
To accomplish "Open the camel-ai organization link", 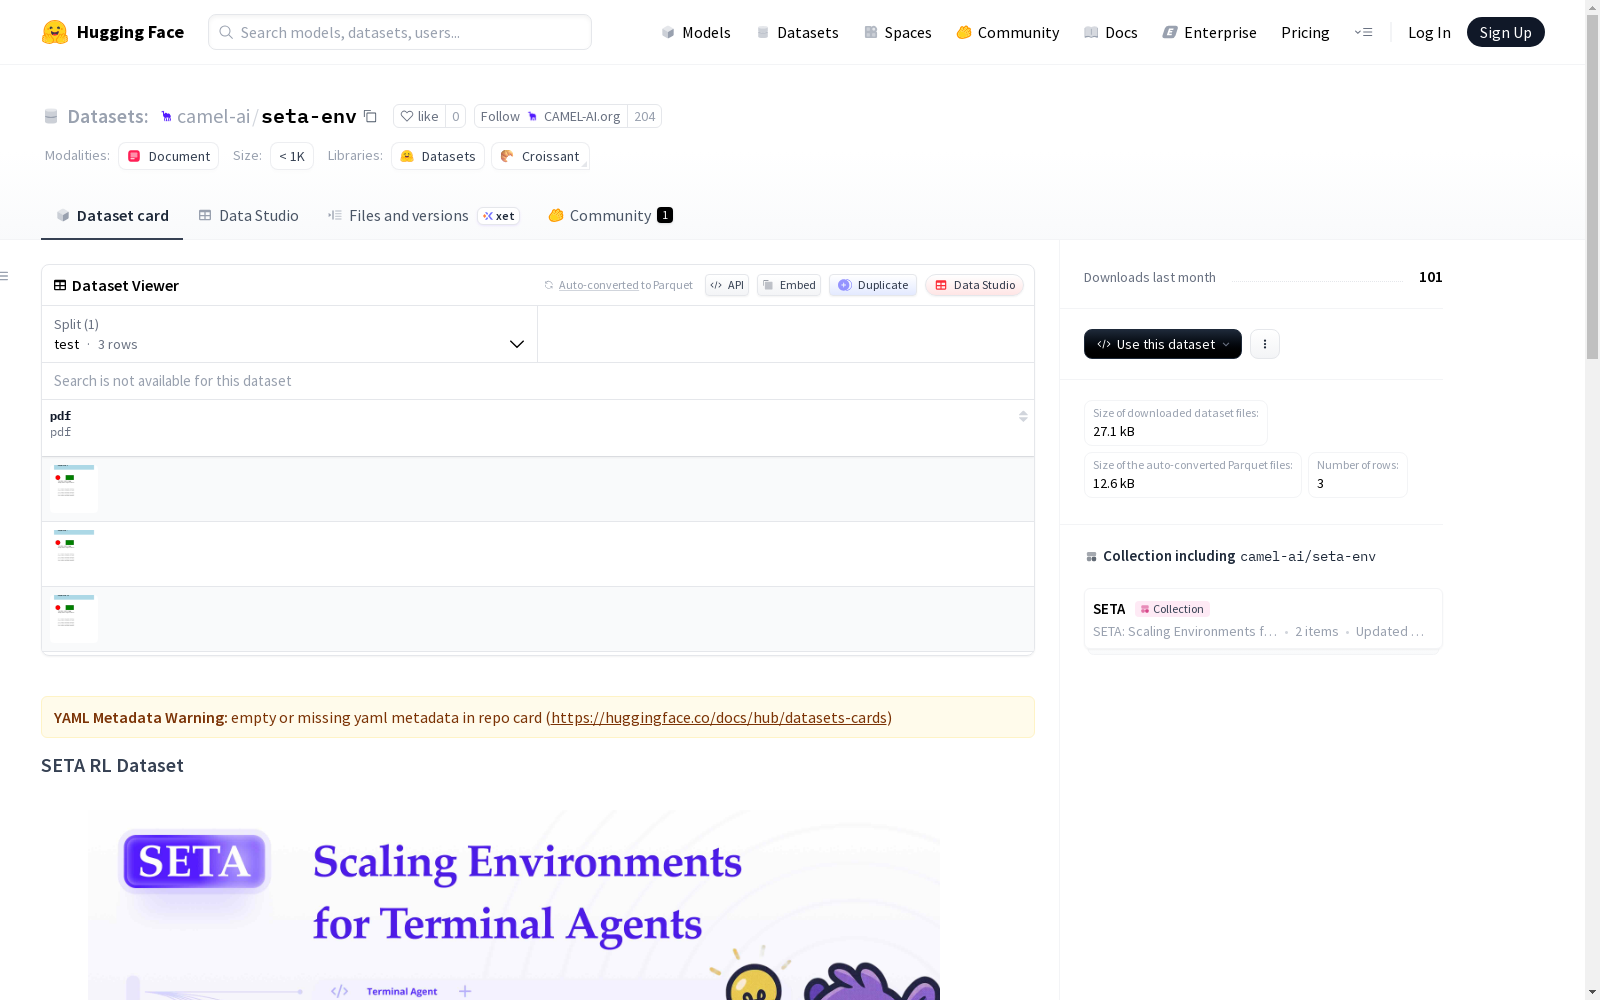I will click(213, 116).
